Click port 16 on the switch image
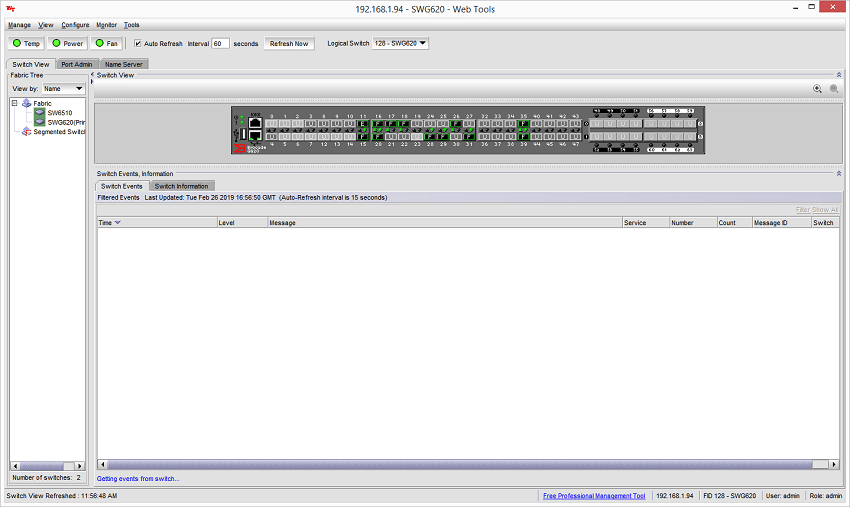 378,124
